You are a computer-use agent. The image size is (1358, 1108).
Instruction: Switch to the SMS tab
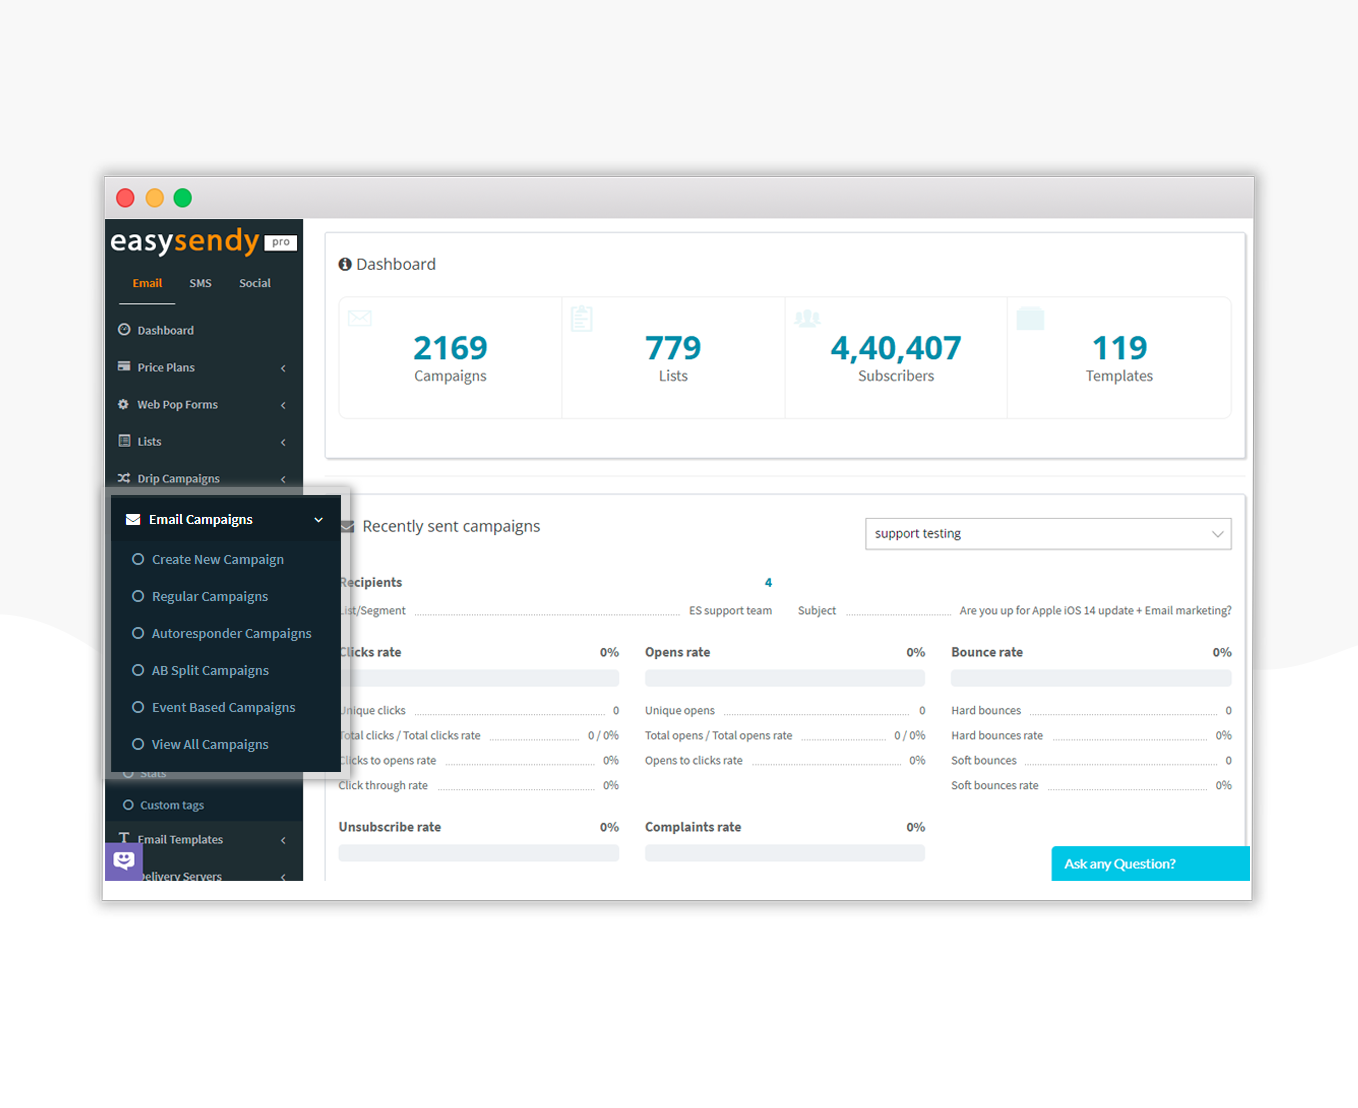tap(200, 284)
